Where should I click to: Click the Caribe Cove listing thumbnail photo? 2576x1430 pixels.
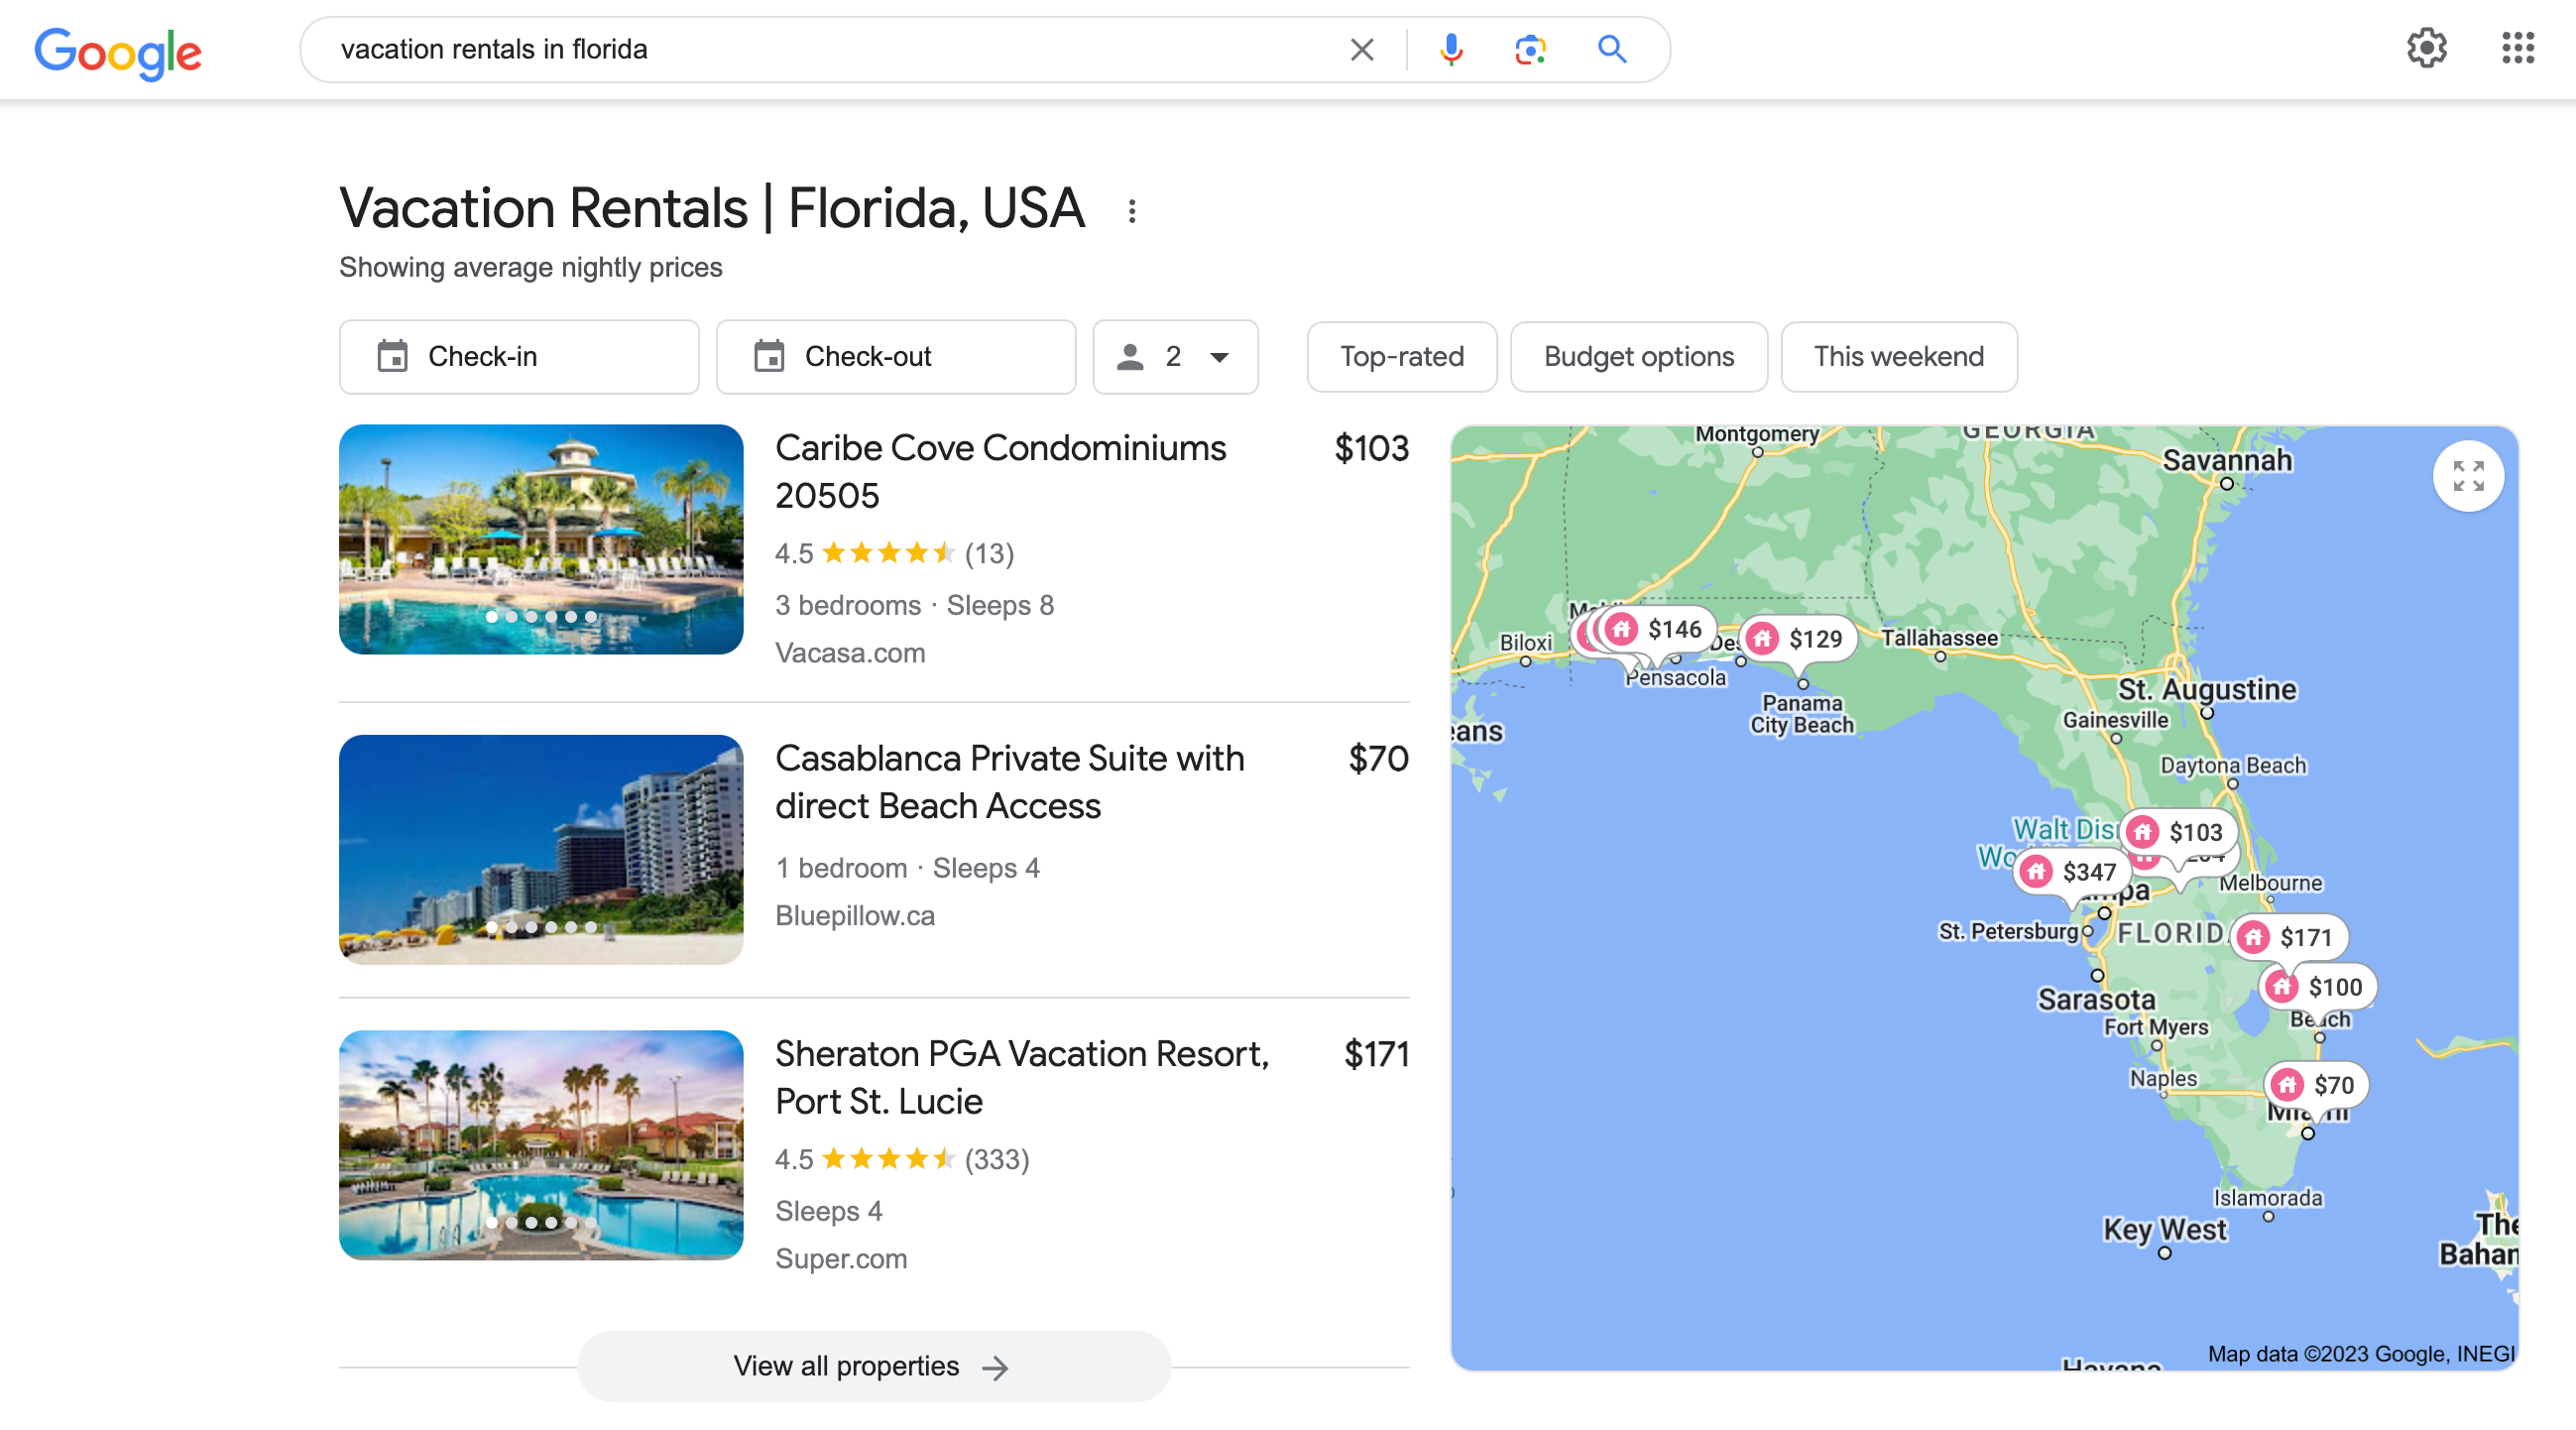point(541,540)
